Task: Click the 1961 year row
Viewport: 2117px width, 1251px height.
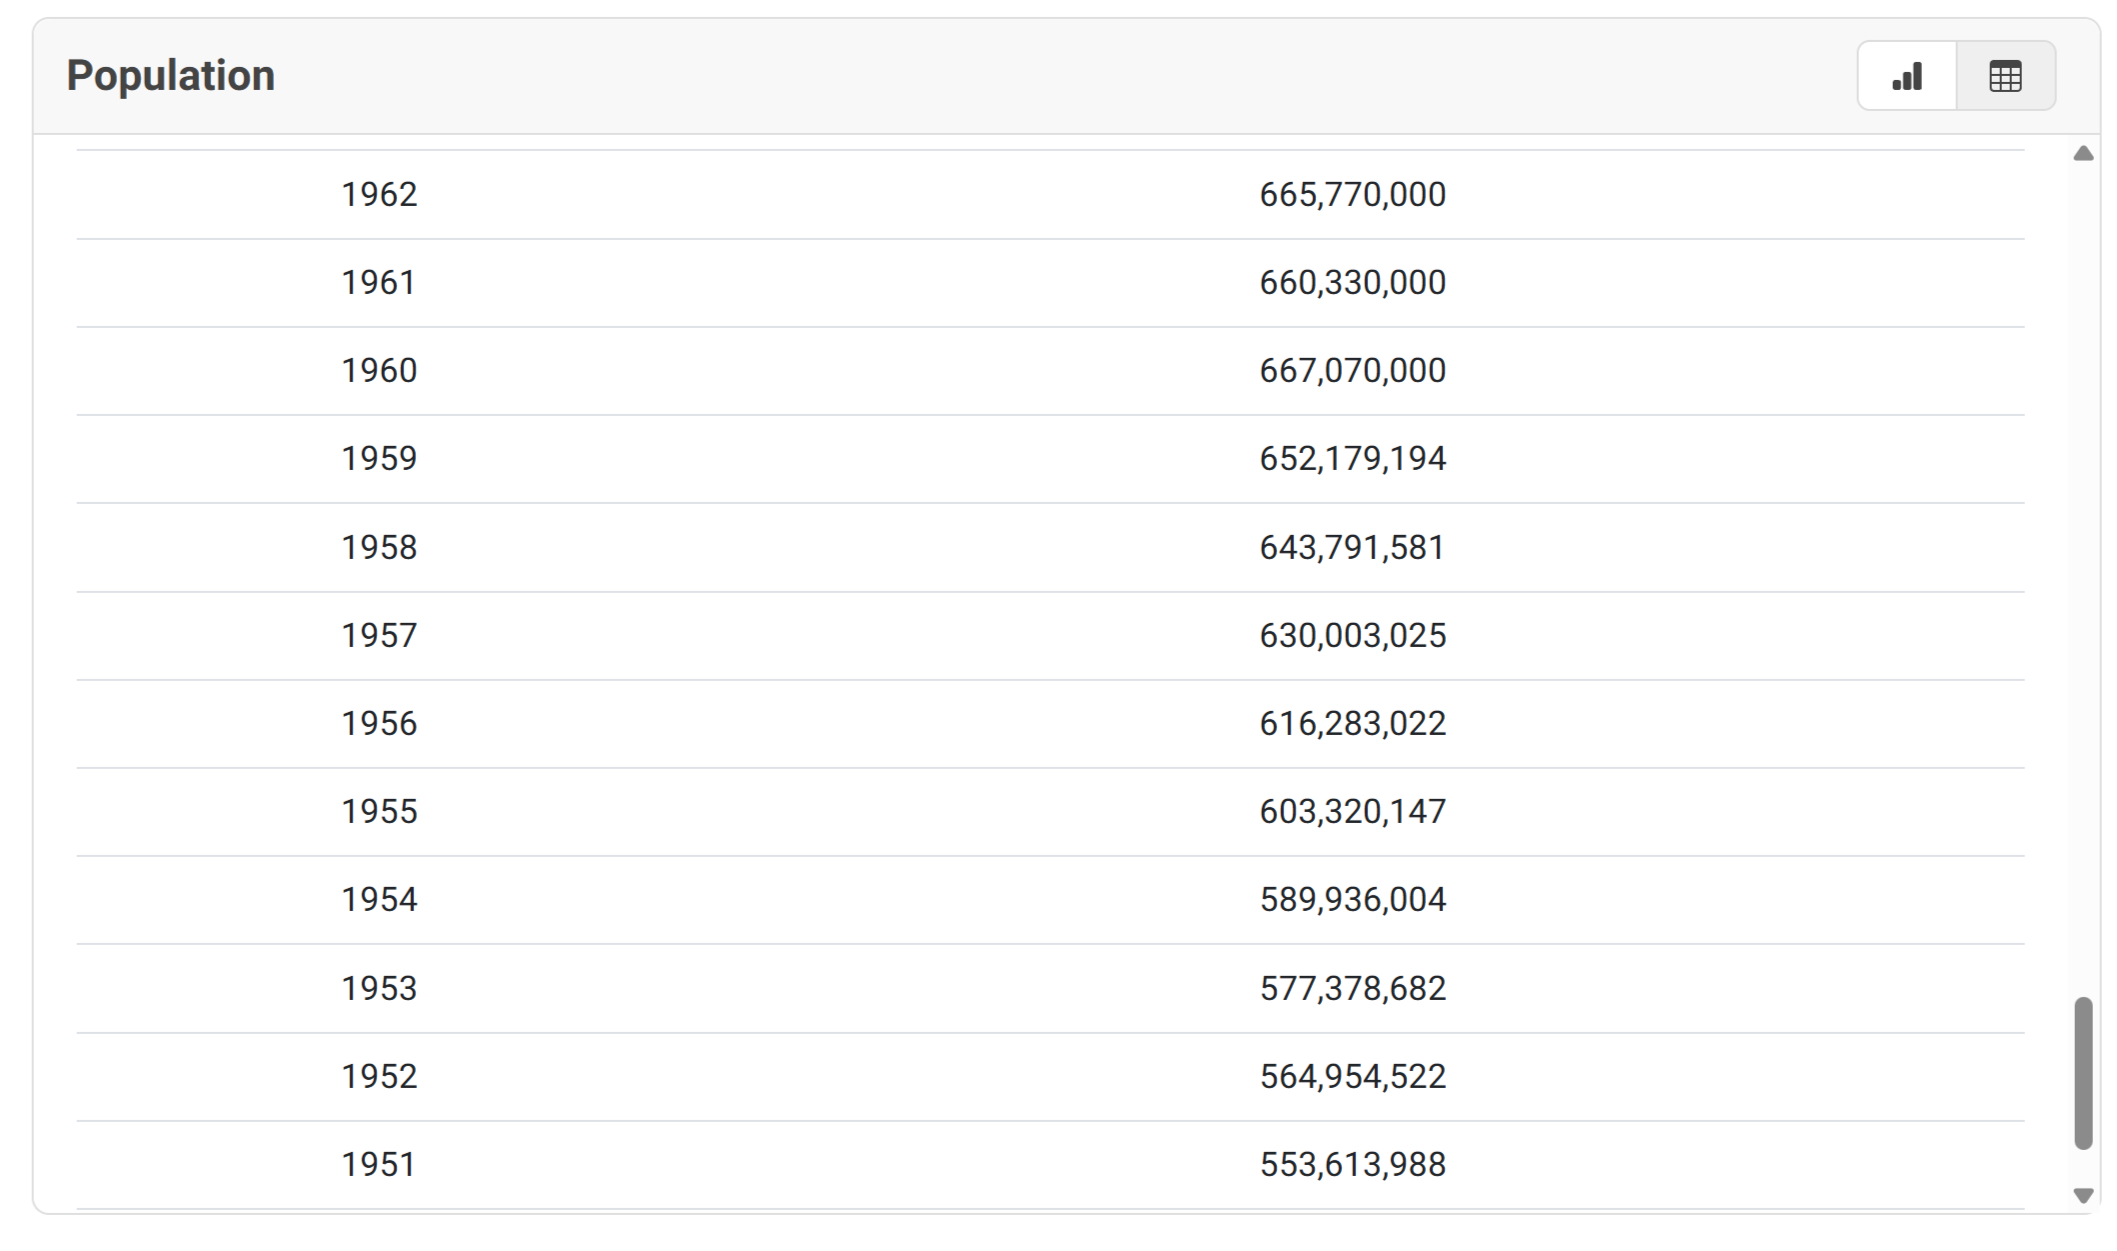Action: pyautogui.click(x=379, y=282)
